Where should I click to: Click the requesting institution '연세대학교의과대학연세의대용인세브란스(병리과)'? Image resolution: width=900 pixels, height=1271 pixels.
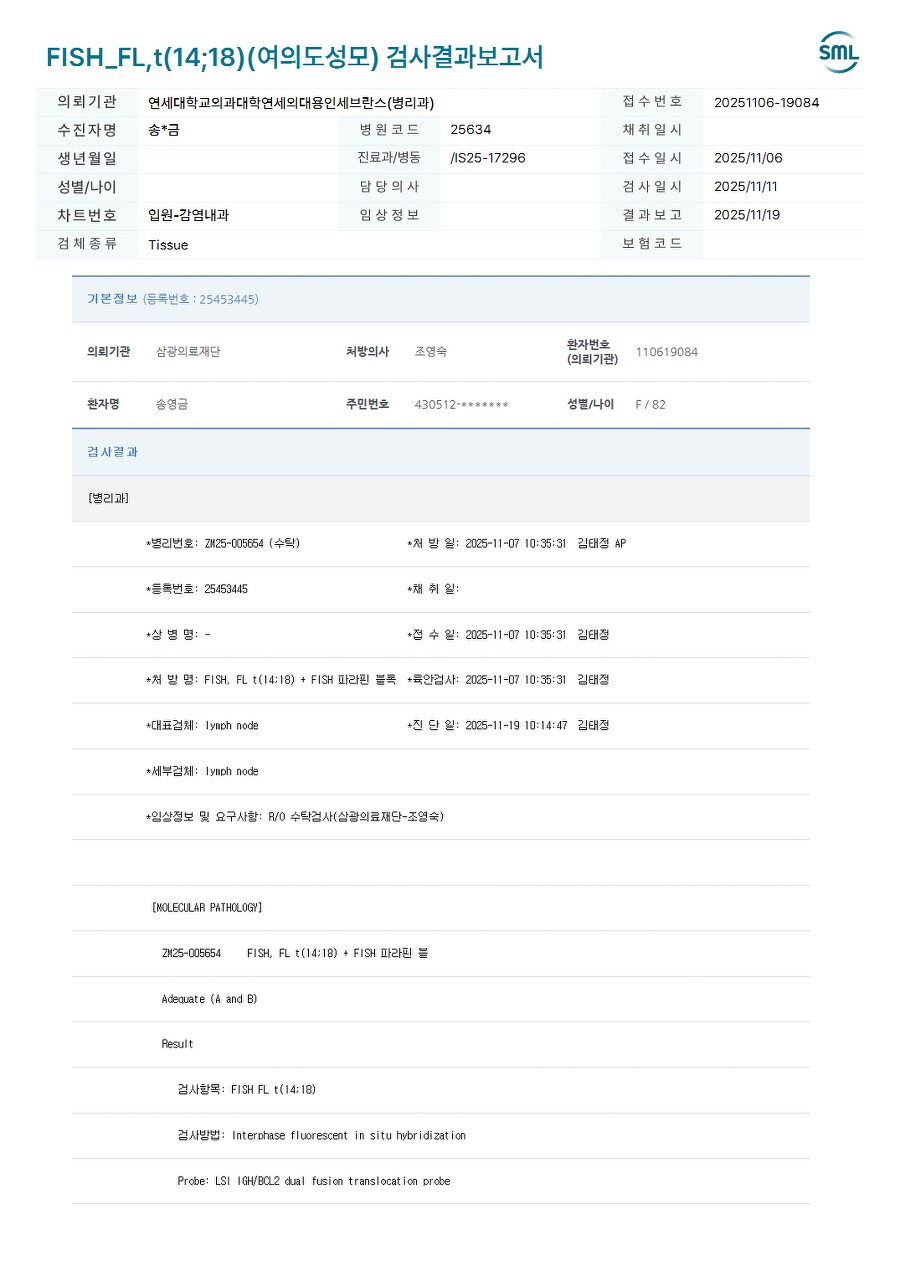[291, 102]
